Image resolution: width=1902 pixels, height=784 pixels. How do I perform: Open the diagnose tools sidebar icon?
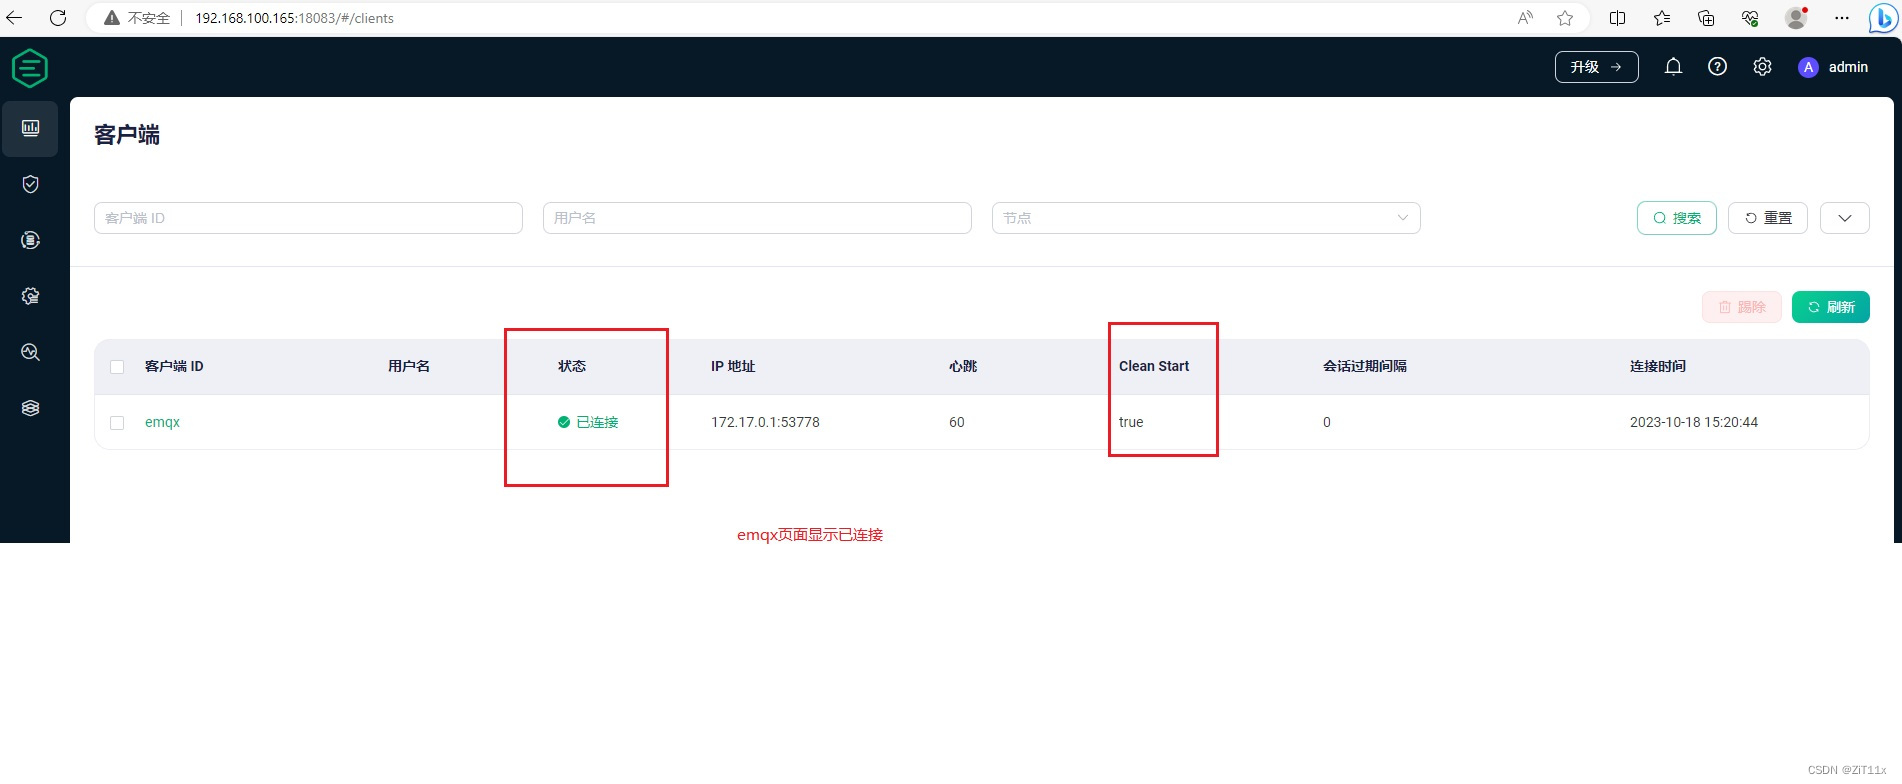coord(30,352)
